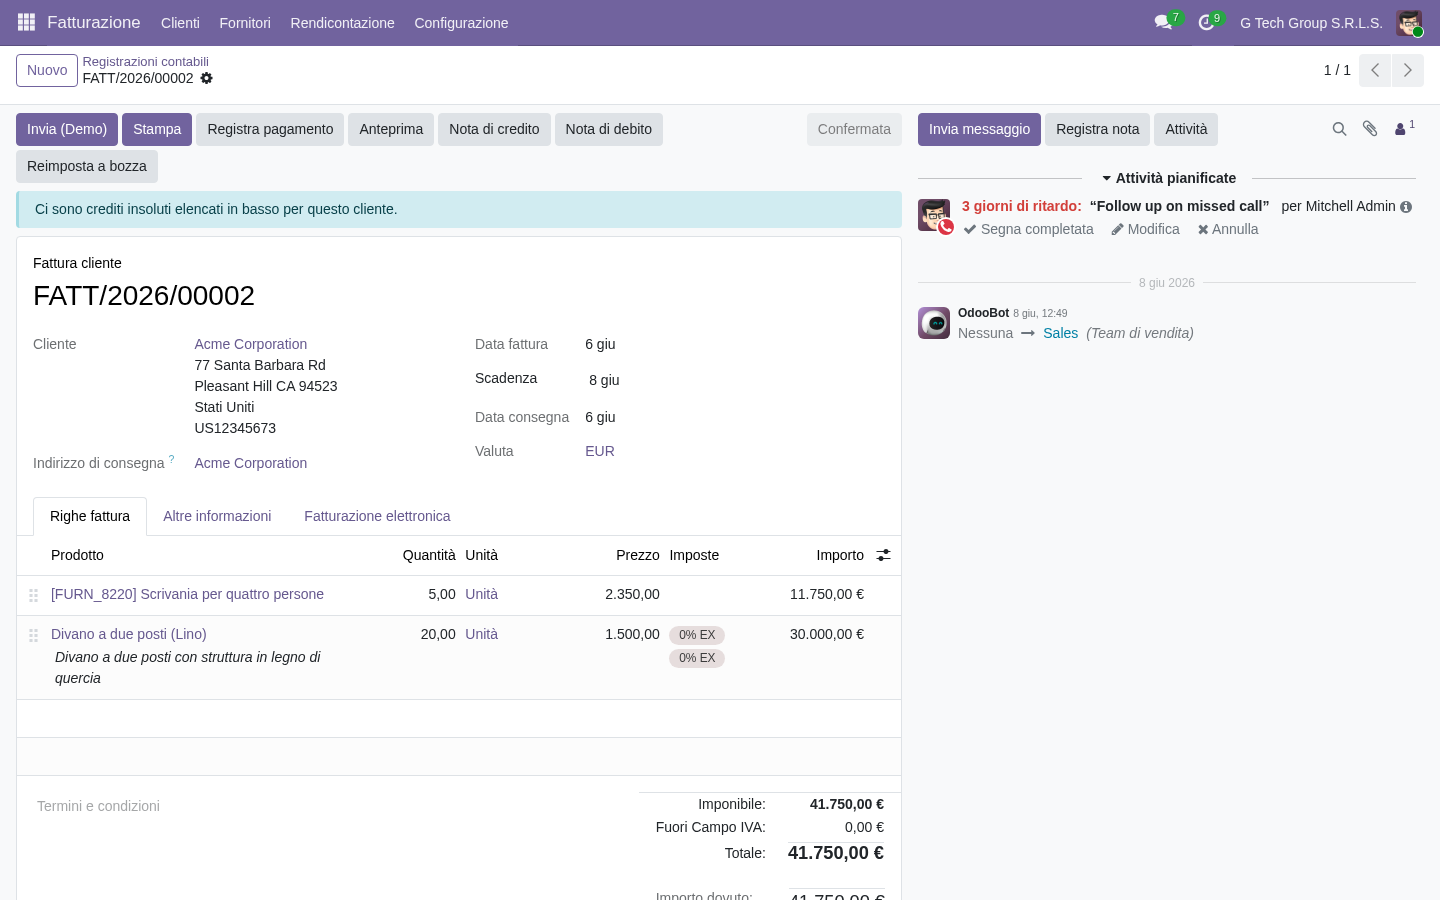Image resolution: width=1440 pixels, height=900 pixels.
Task: Open the apps grid menu icon
Action: (x=27, y=22)
